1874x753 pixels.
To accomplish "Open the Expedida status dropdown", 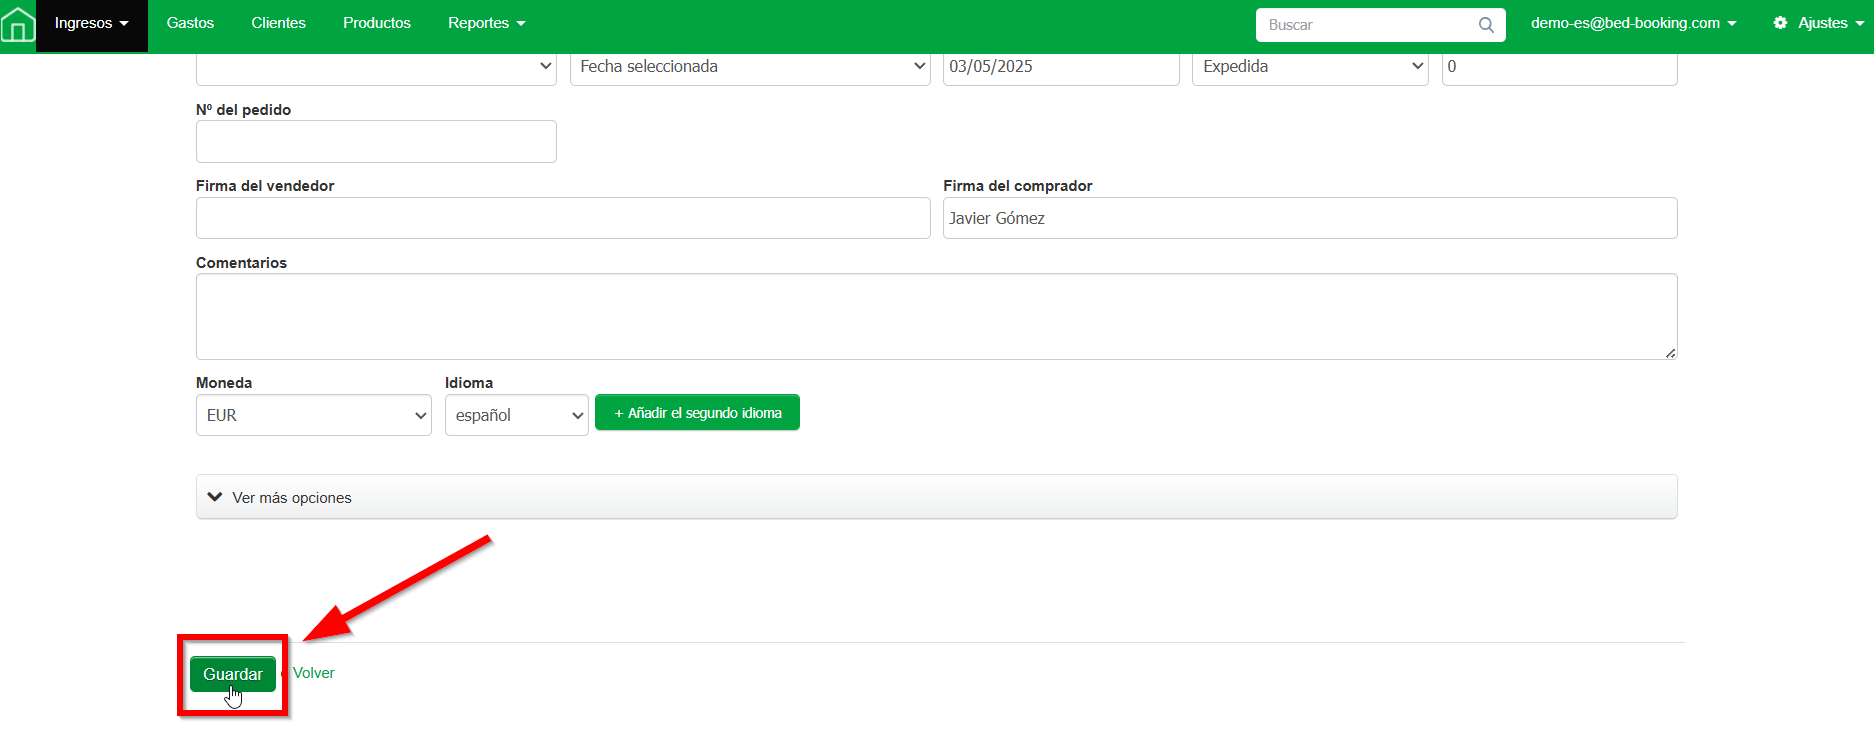I will click(x=1310, y=67).
